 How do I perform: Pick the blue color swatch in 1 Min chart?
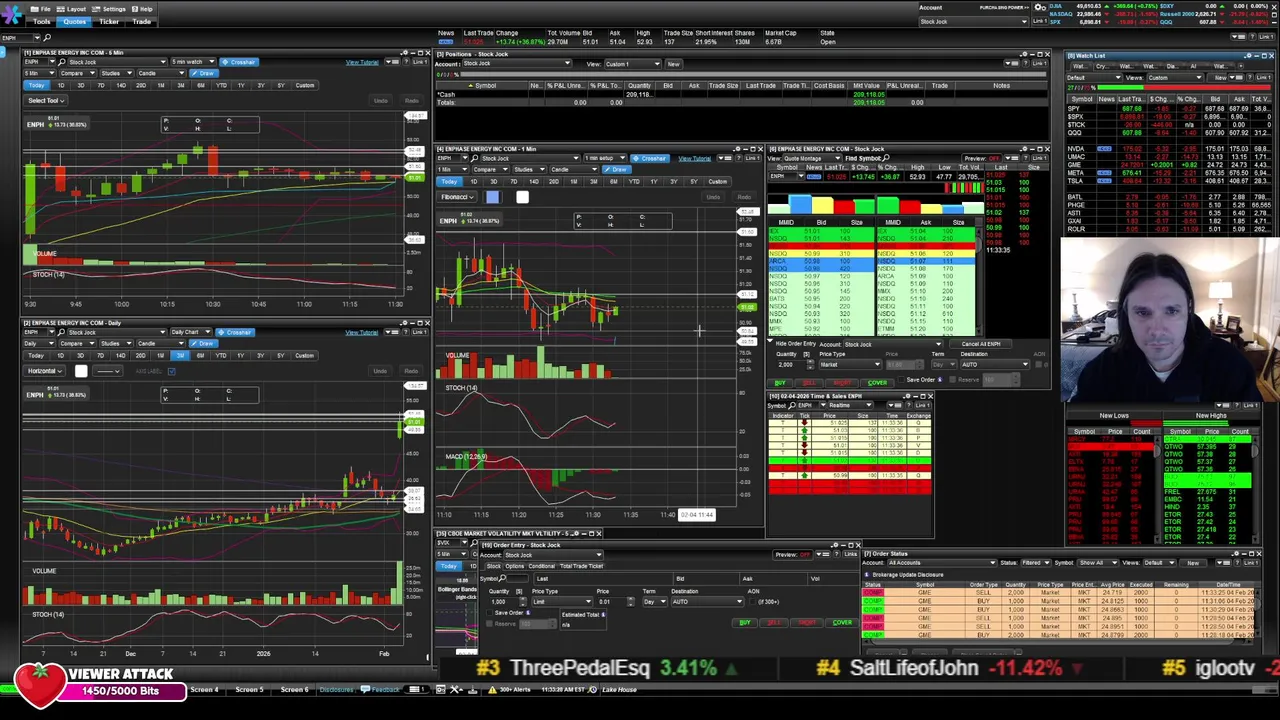click(493, 197)
